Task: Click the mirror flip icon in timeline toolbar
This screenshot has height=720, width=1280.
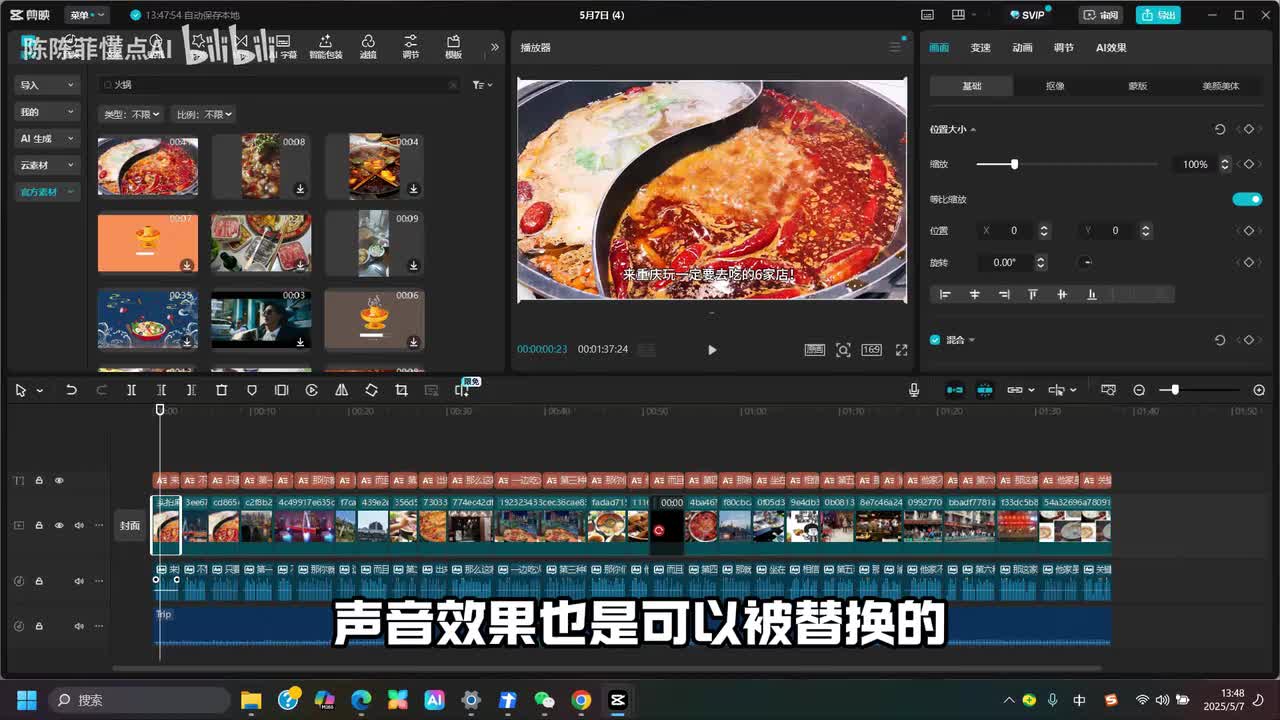Action: pos(341,390)
